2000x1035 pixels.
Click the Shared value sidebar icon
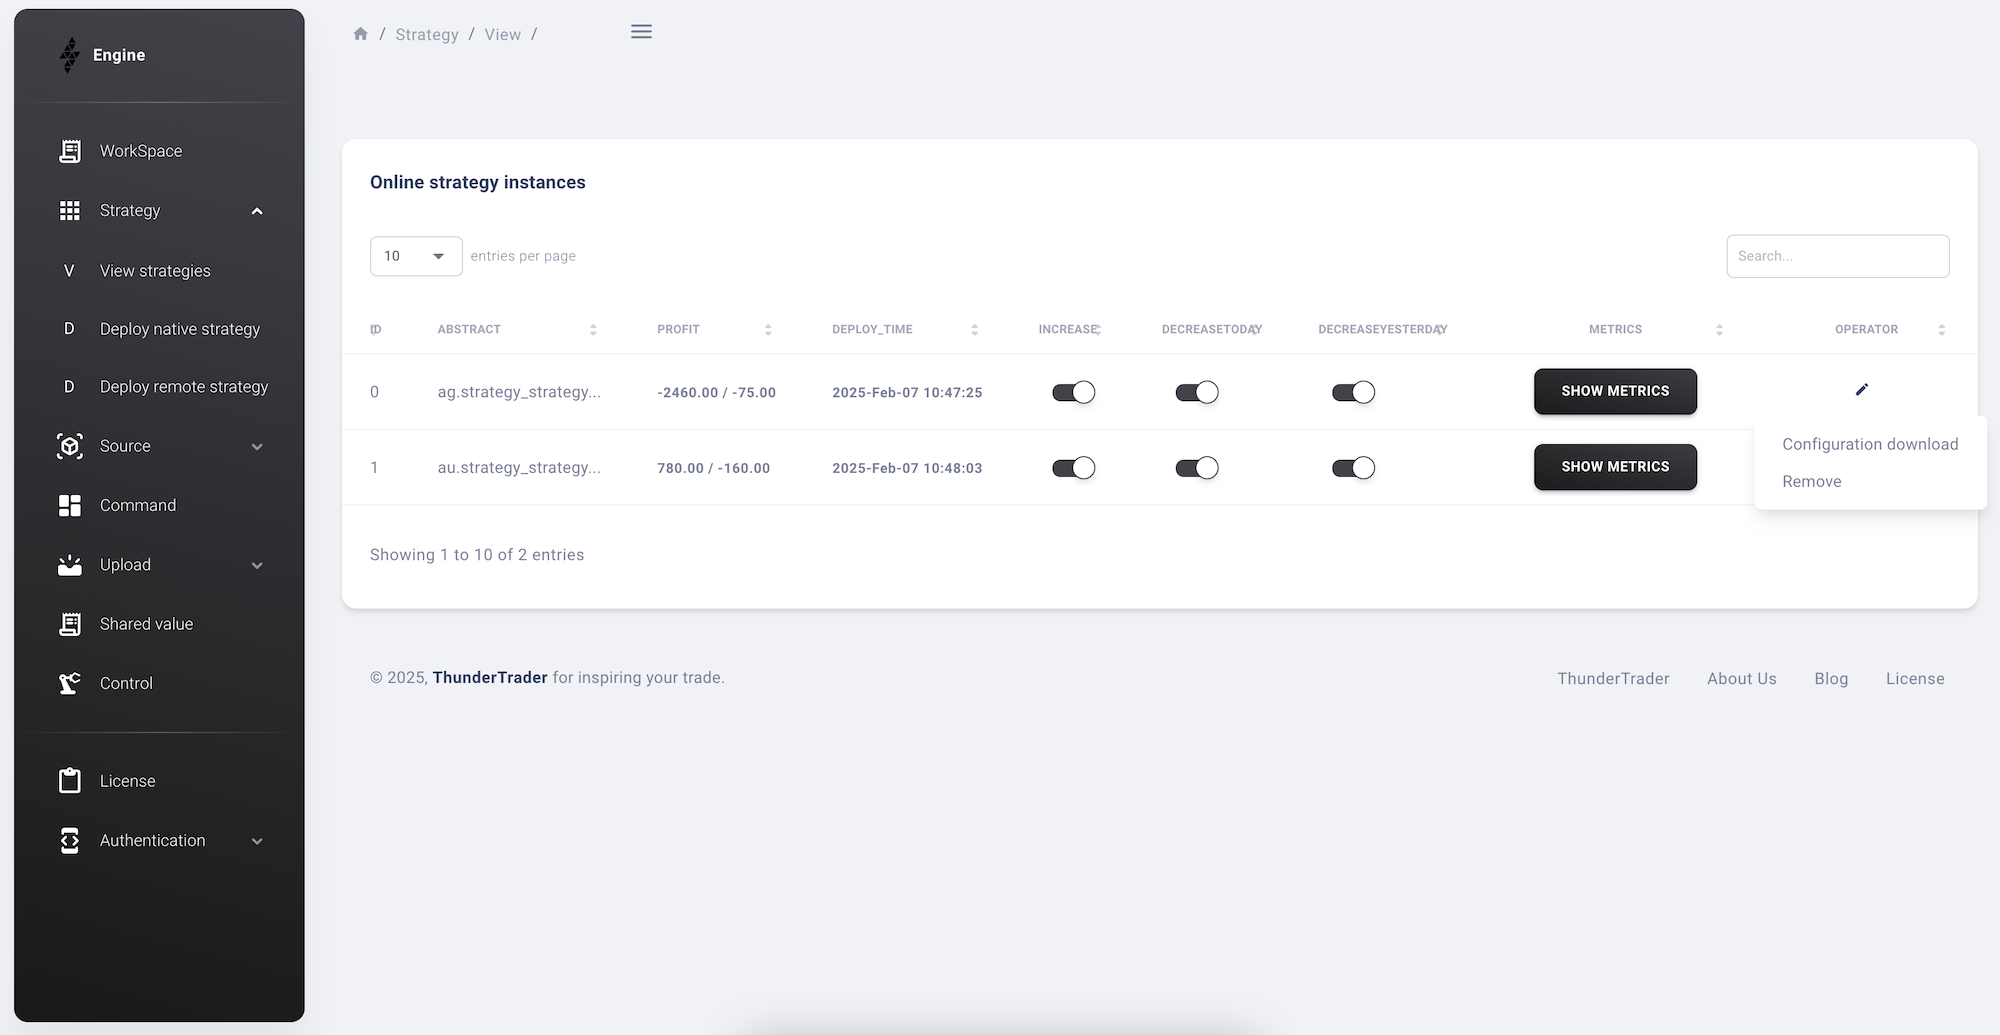coord(70,624)
